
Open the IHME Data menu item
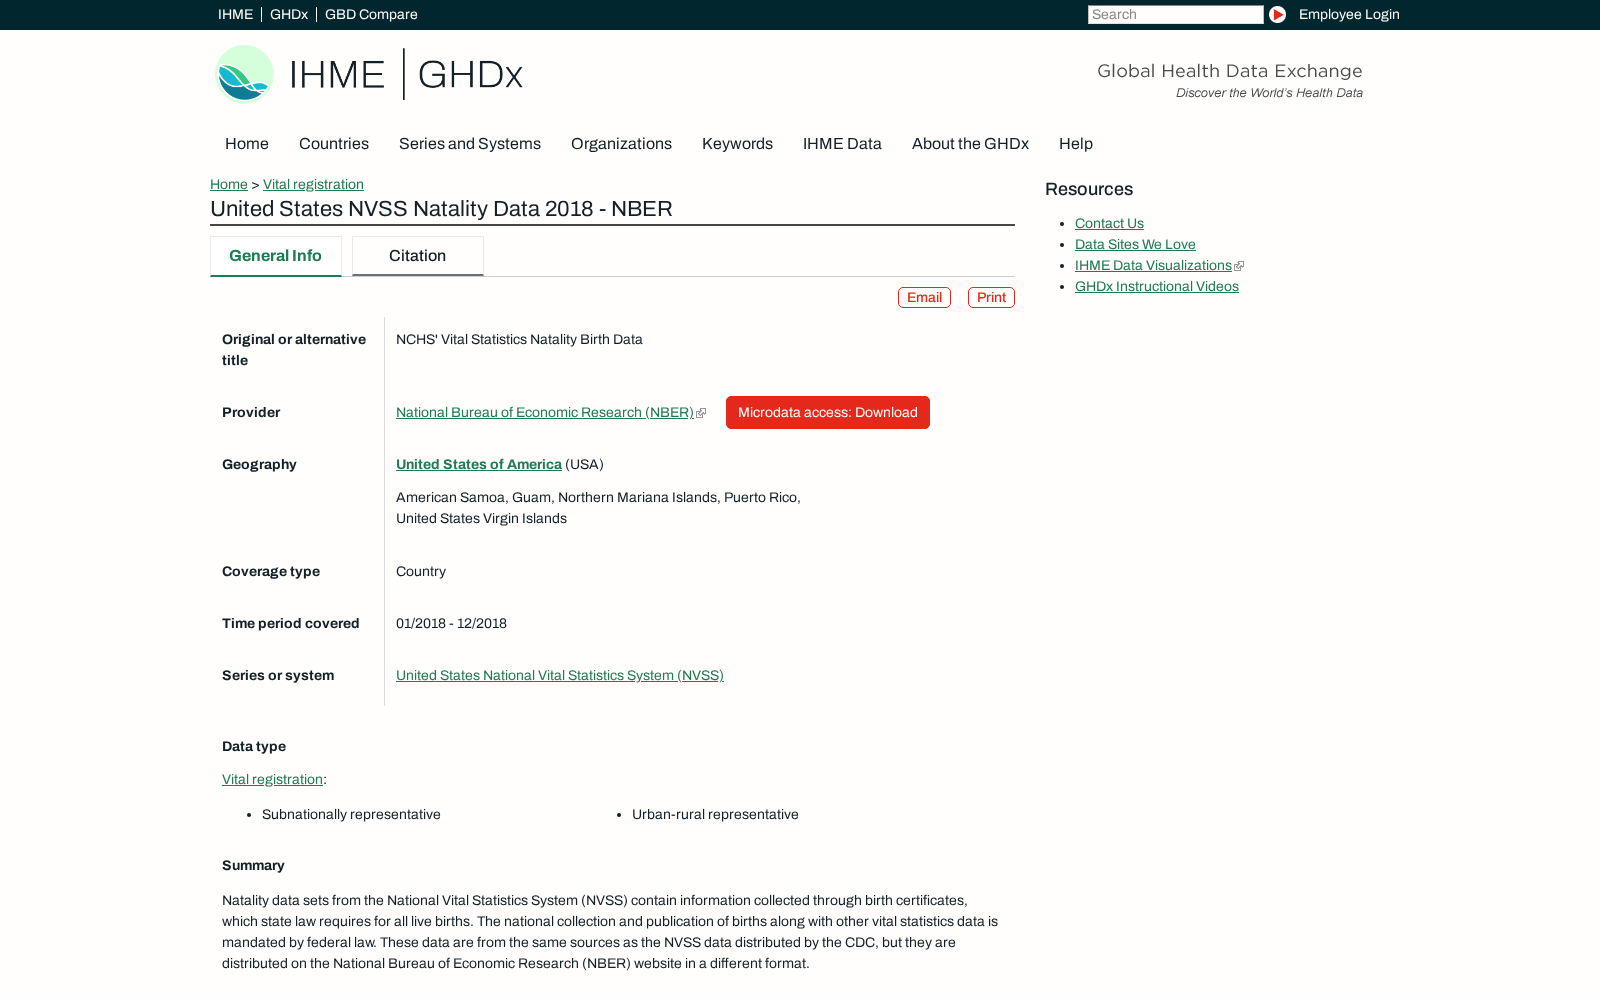pyautogui.click(x=842, y=144)
